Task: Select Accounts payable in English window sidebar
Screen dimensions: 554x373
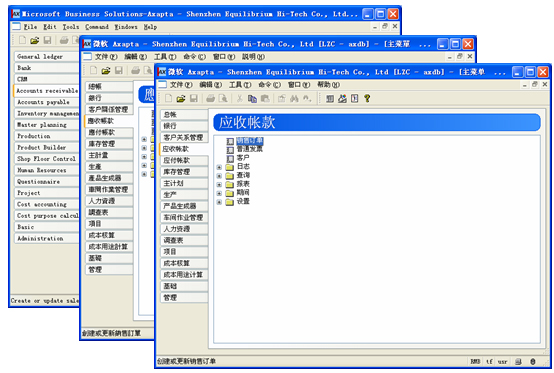Action: point(47,102)
